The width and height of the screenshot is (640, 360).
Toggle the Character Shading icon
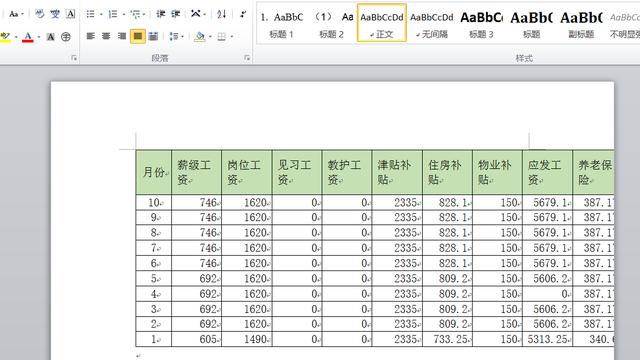pos(51,37)
